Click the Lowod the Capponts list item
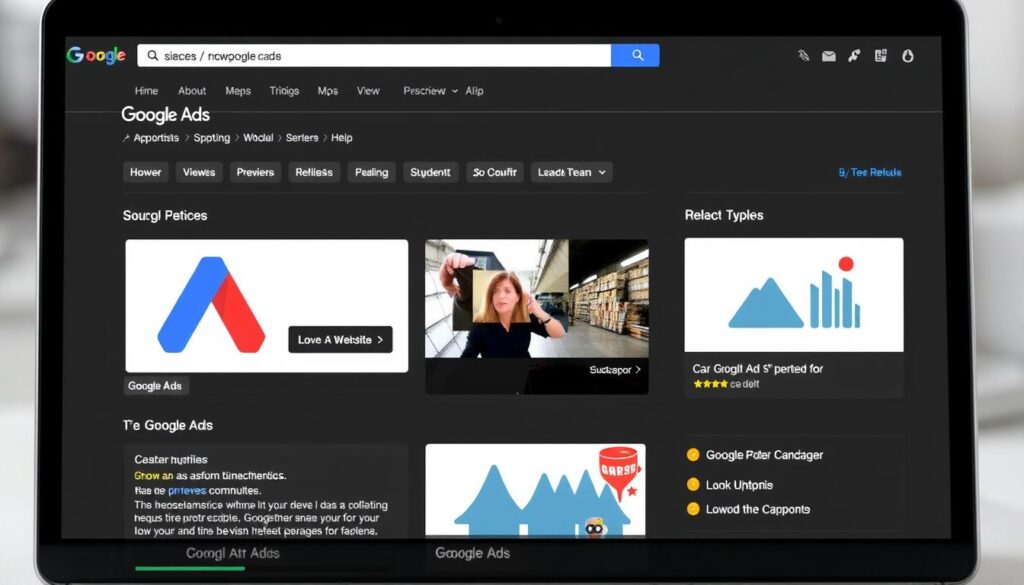 click(x=758, y=509)
